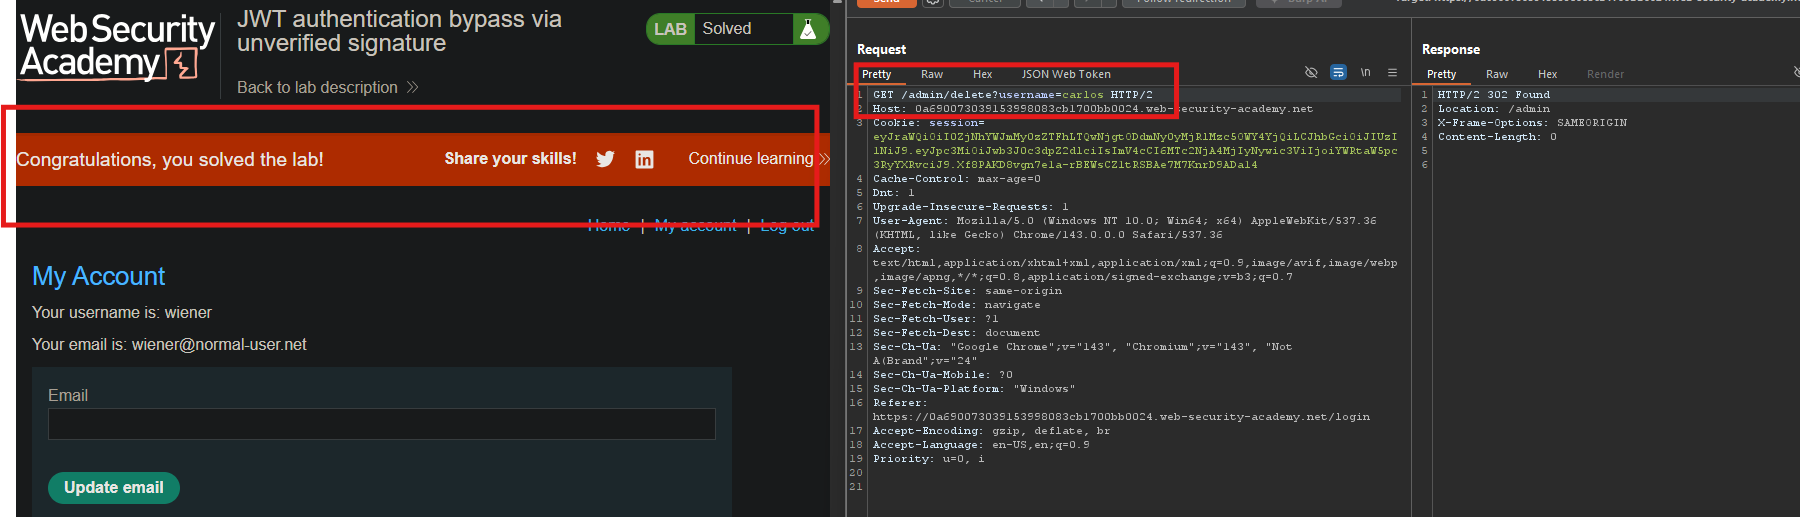Click the X-Frame-Options: SAMEORIGIN response header
The height and width of the screenshot is (517, 1800).
pos(1532,123)
